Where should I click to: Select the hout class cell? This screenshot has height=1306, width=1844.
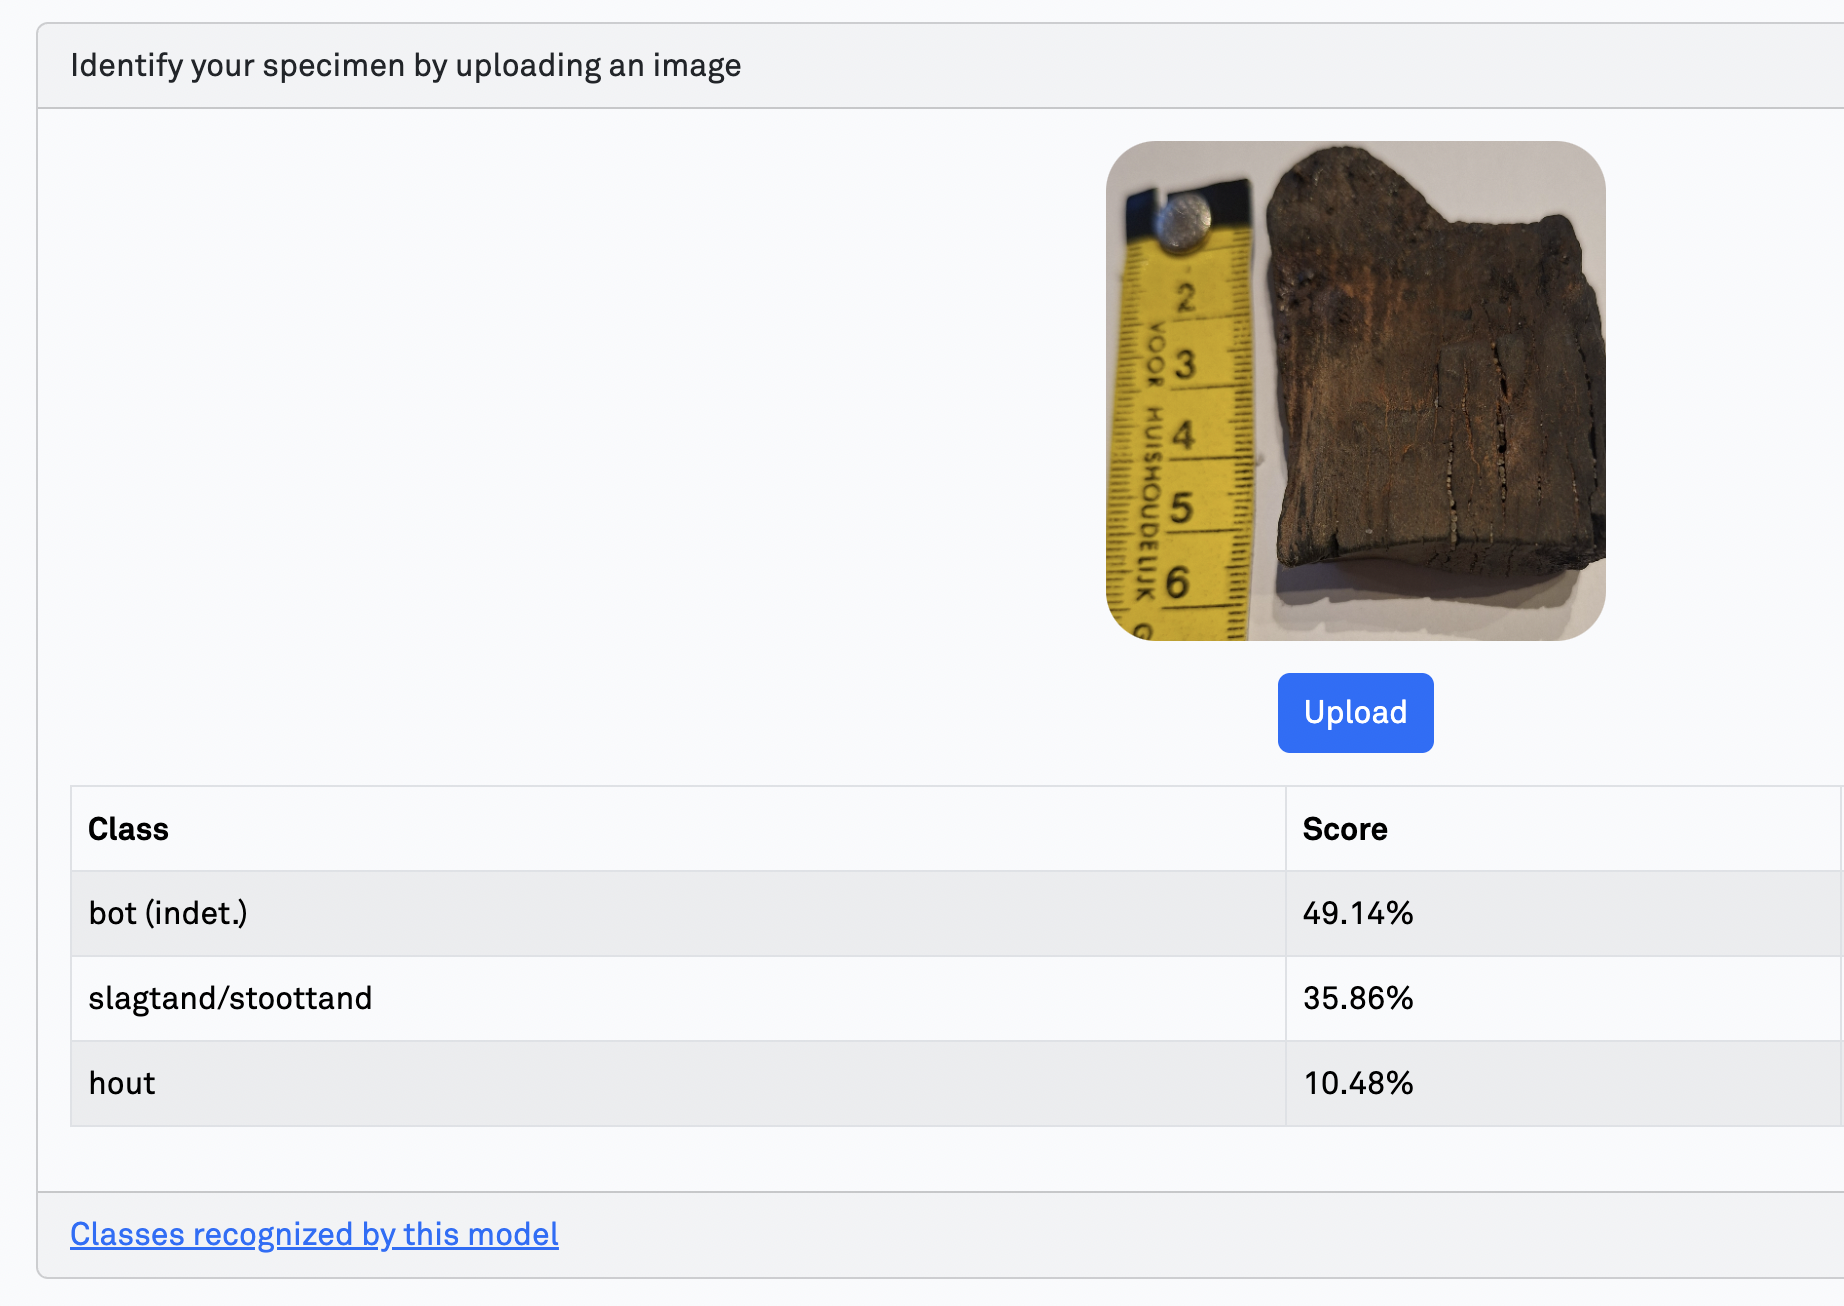[122, 1083]
